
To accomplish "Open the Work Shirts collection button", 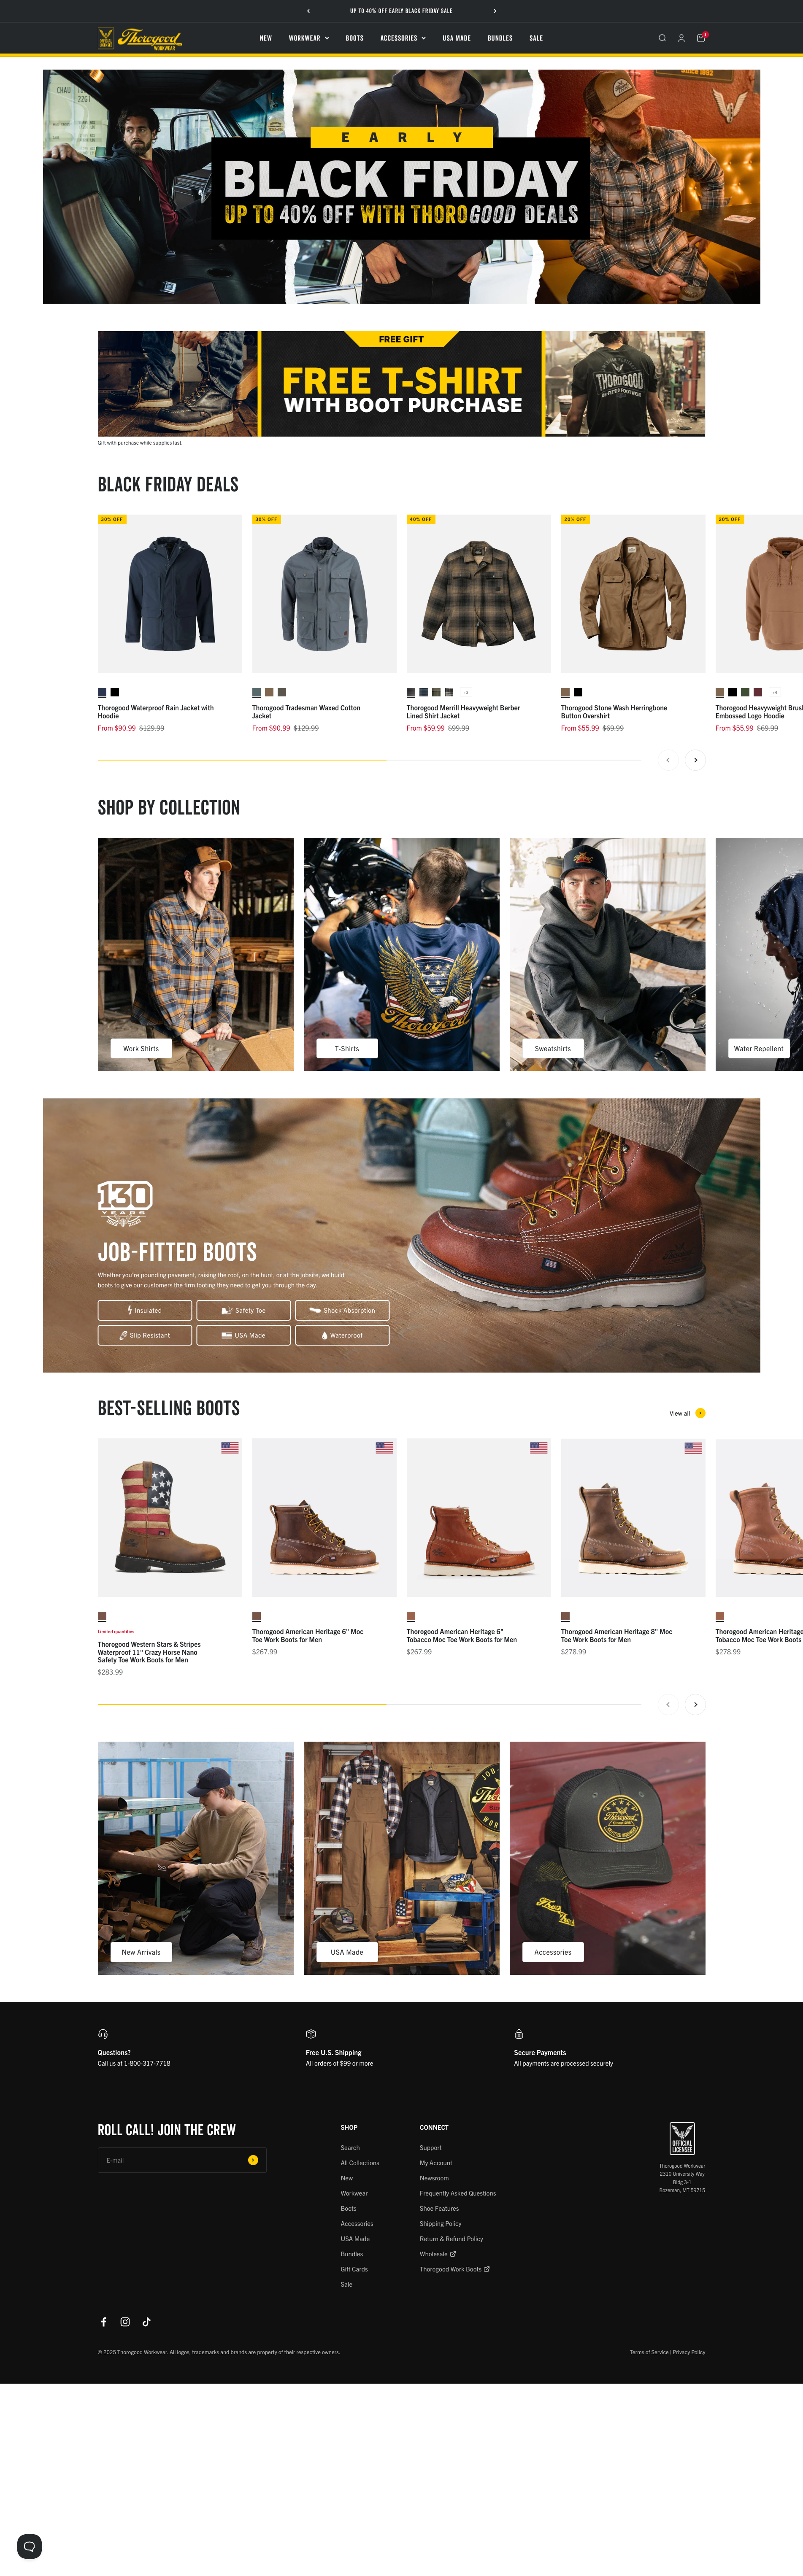I will point(141,1048).
